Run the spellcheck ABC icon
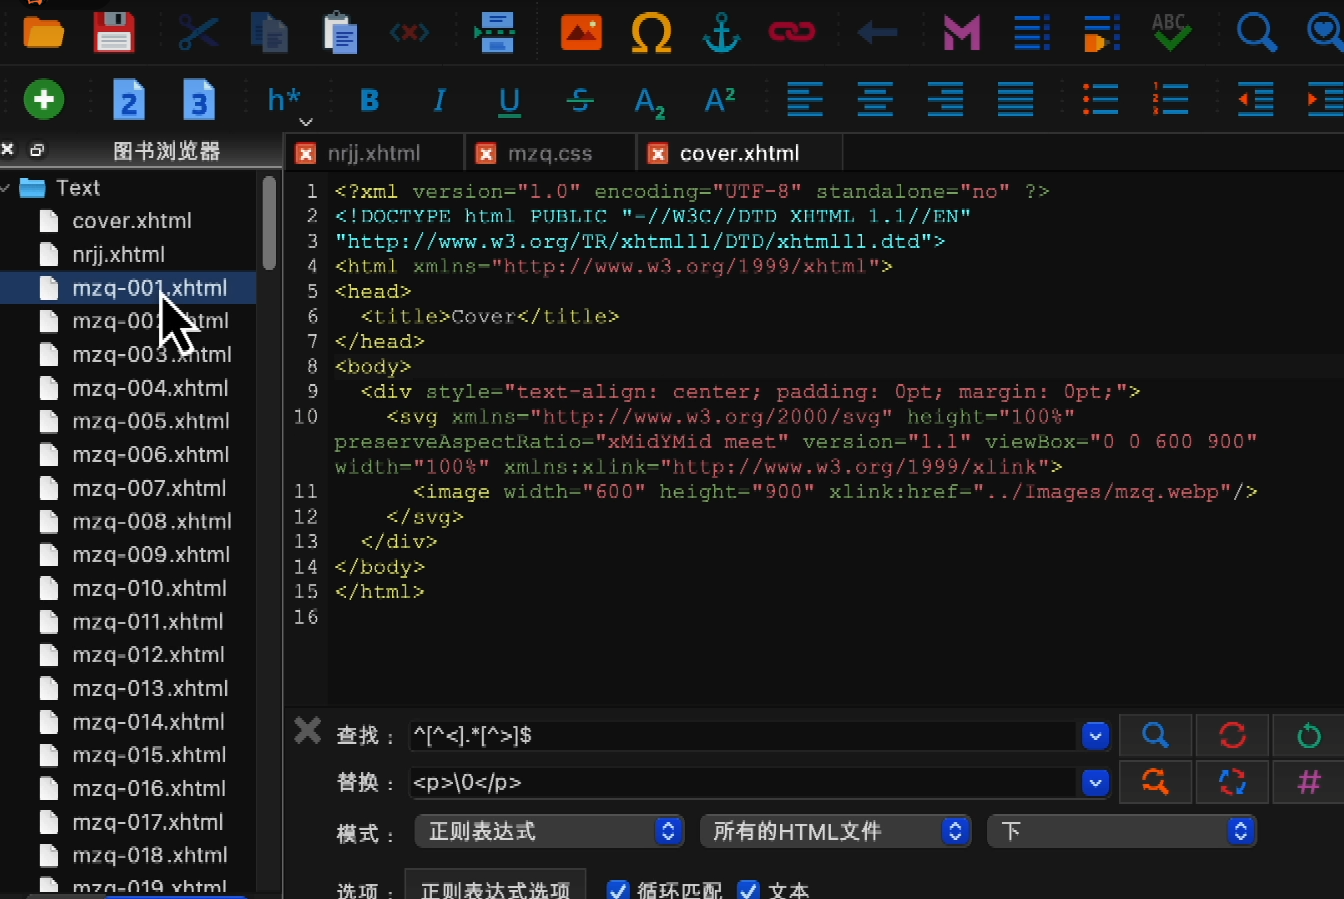Screen dimensions: 1344x899 (1170, 32)
